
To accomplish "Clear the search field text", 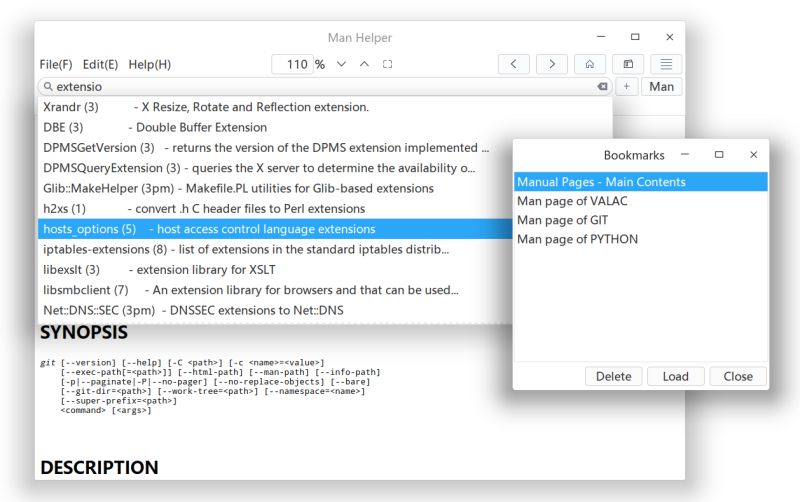I will (603, 87).
